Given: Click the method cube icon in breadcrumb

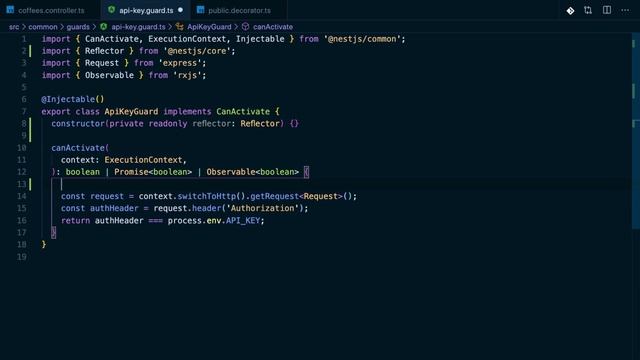Looking at the screenshot, I should pos(245,27).
